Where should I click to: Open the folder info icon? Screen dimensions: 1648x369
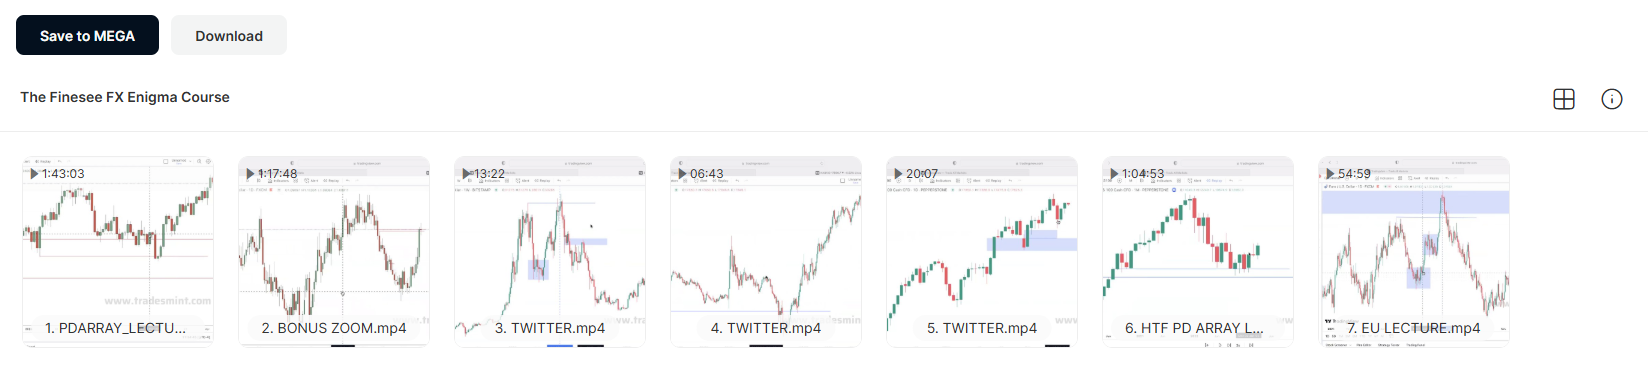(x=1612, y=99)
